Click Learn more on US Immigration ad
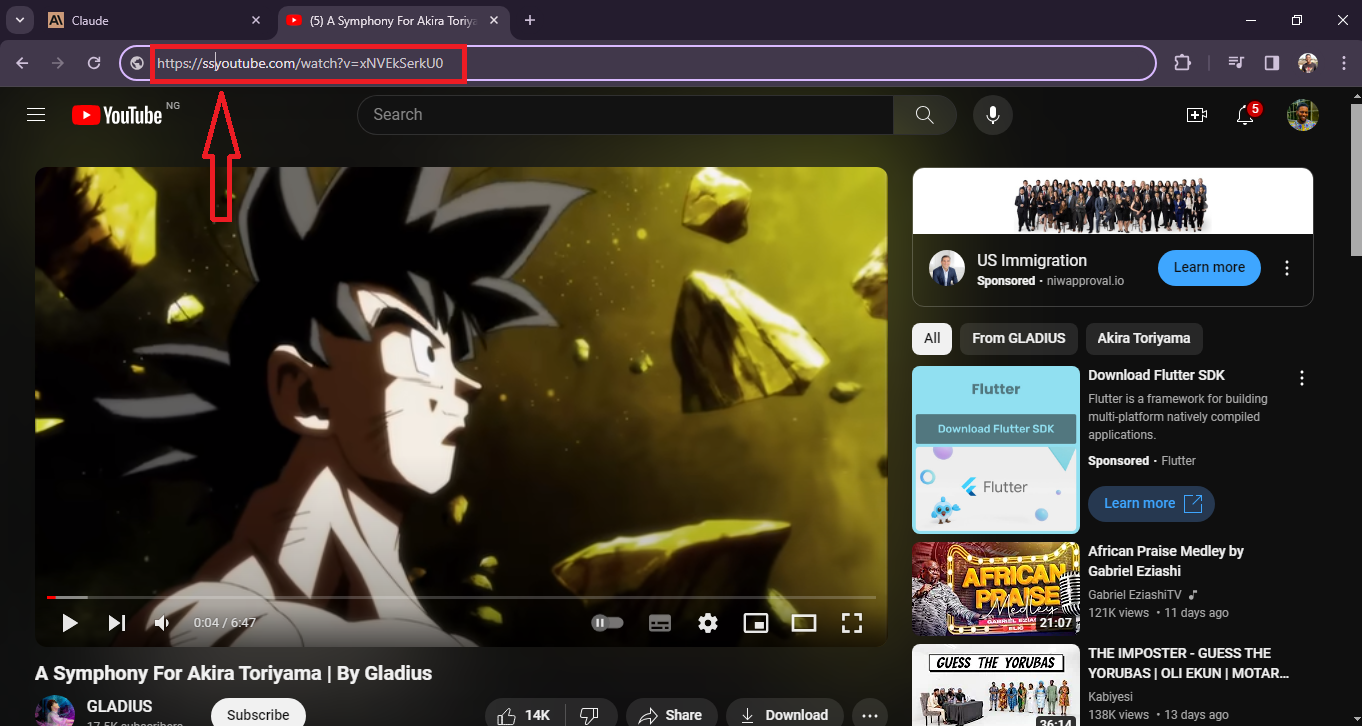The width and height of the screenshot is (1362, 726). pyautogui.click(x=1209, y=268)
